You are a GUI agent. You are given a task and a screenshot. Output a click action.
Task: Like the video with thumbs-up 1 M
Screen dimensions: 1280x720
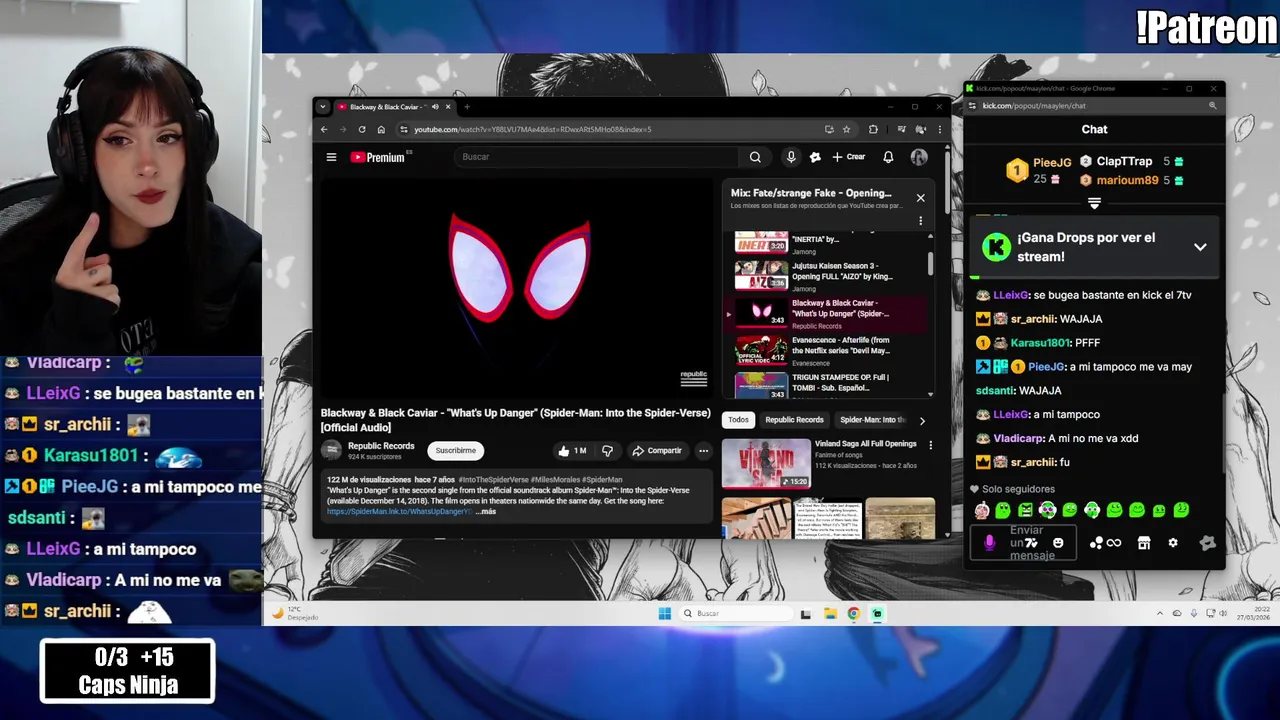click(572, 451)
